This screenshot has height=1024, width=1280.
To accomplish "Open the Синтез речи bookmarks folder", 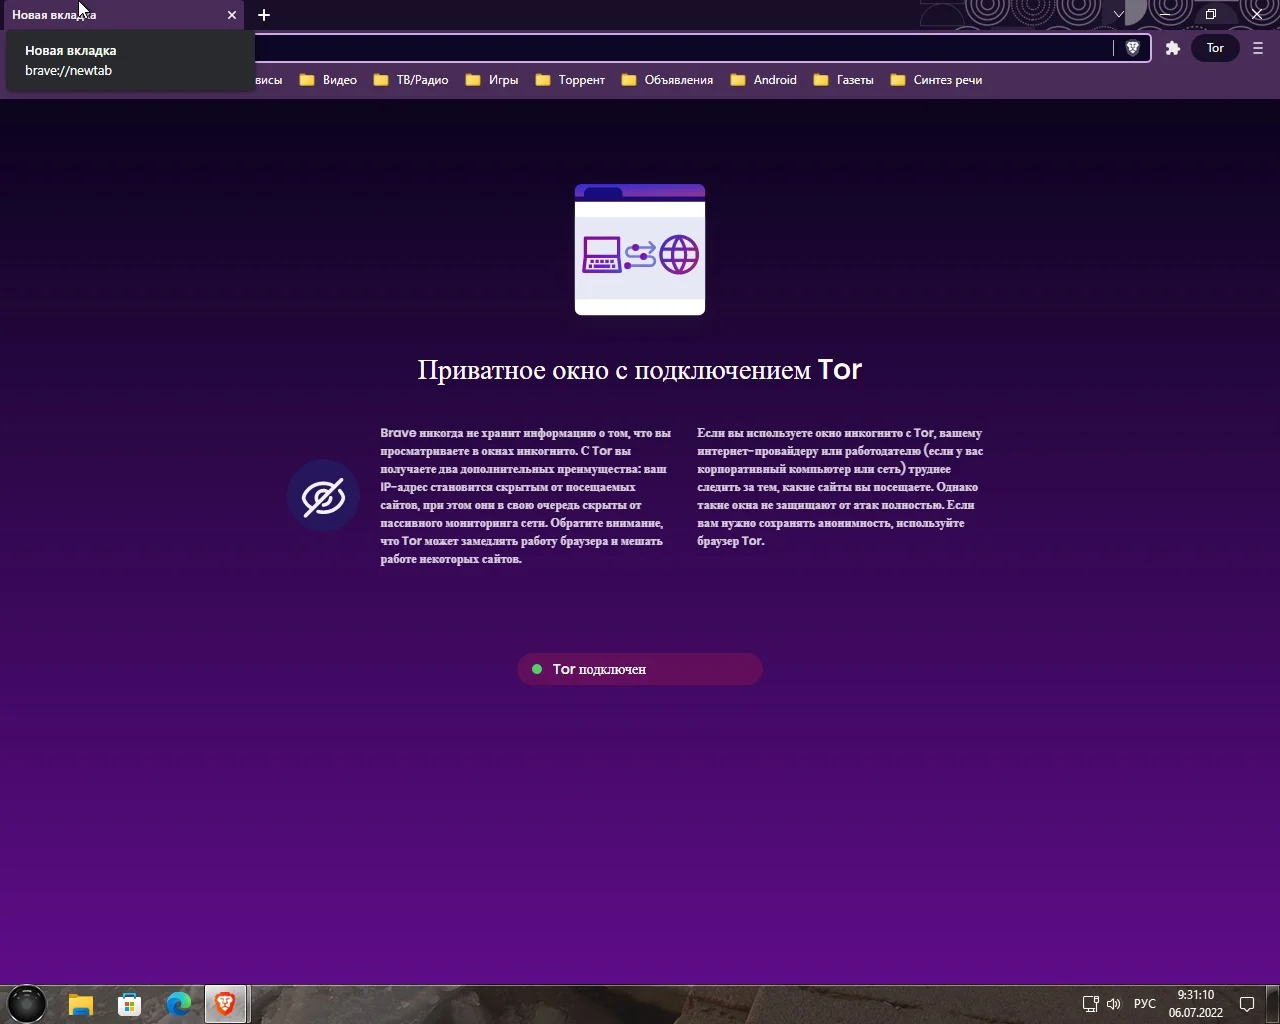I will (x=936, y=80).
